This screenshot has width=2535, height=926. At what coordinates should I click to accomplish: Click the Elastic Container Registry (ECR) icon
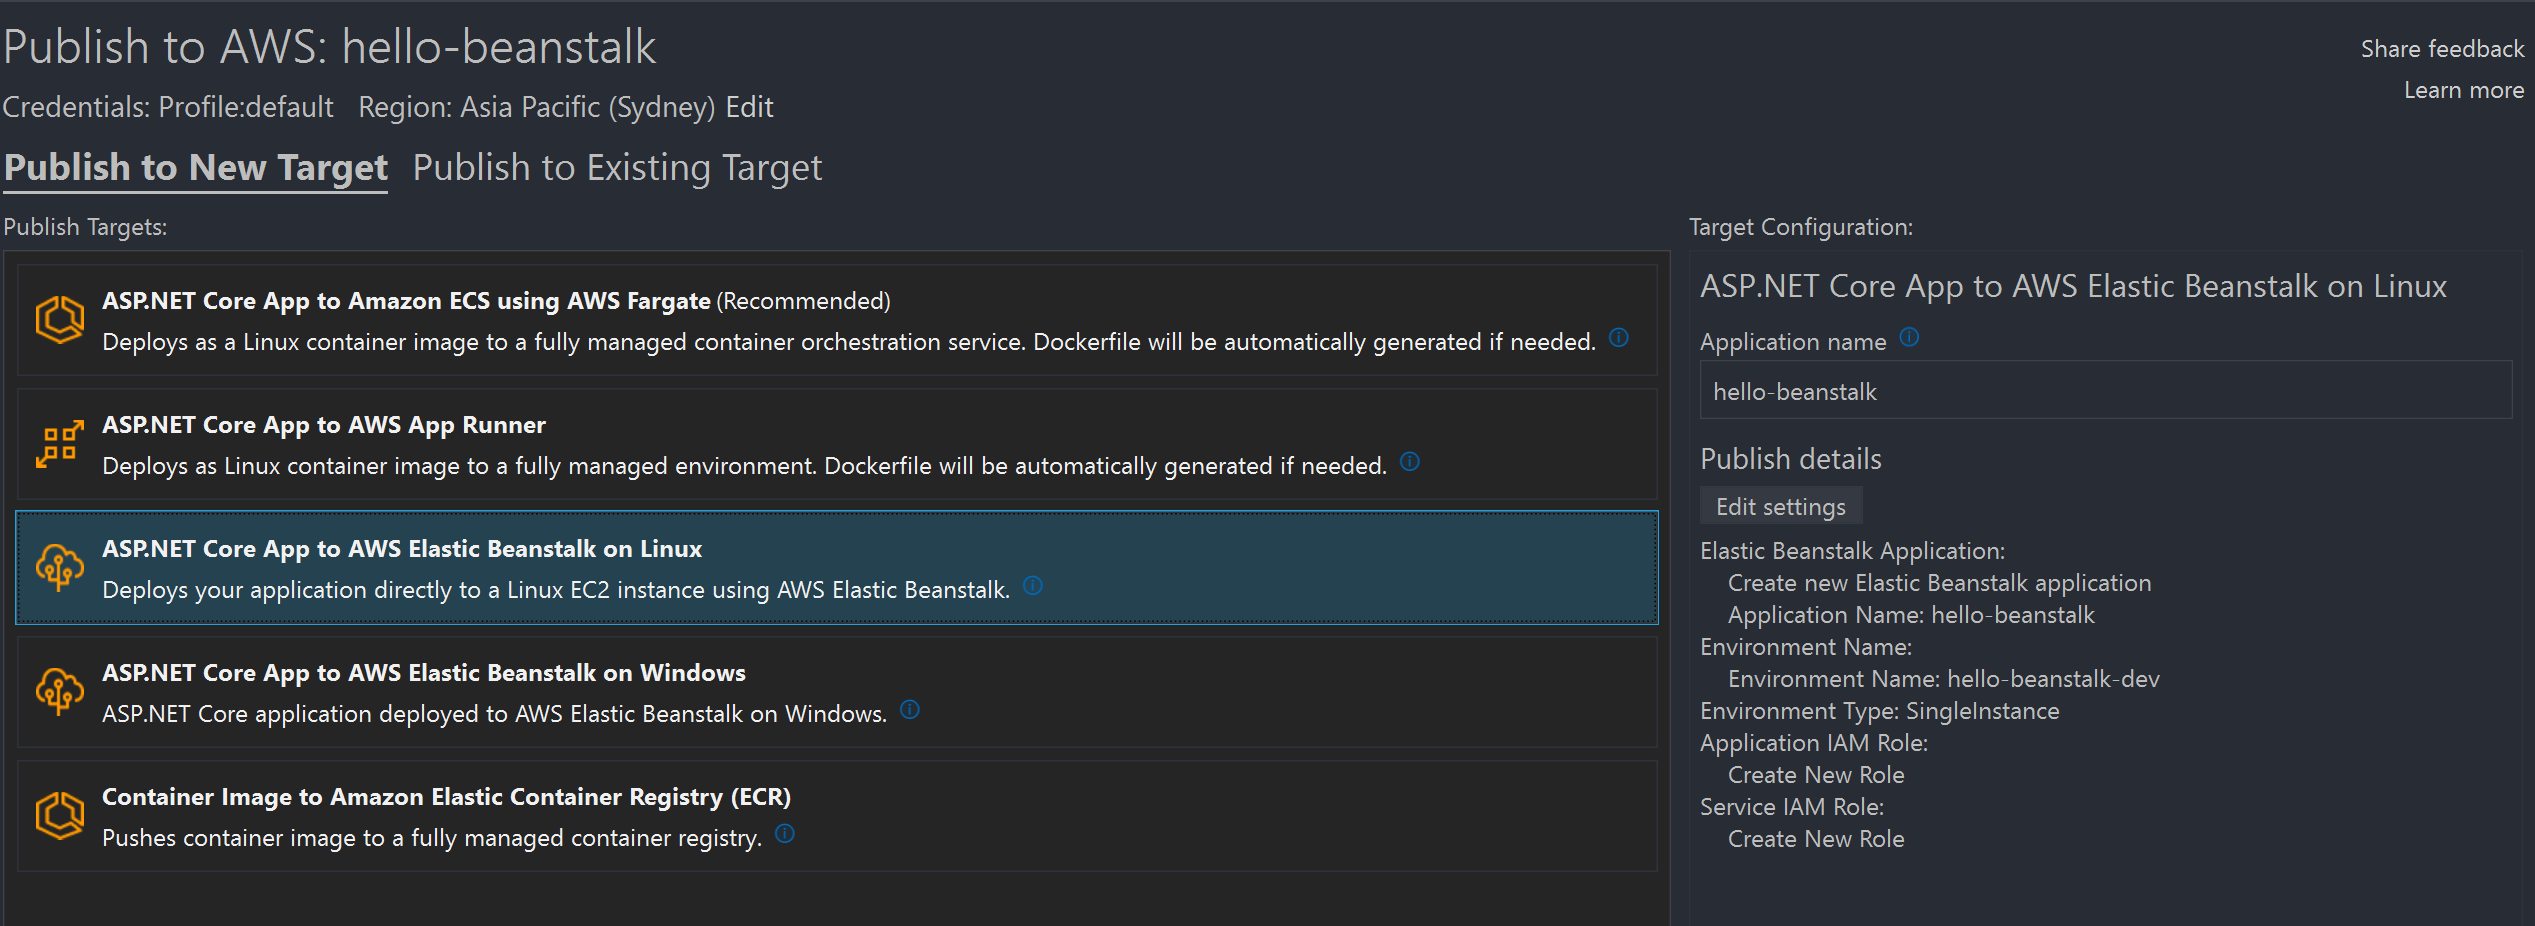tap(59, 816)
